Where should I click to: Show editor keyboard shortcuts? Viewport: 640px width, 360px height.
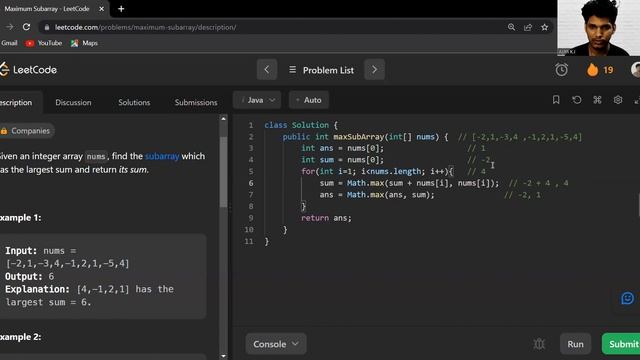coord(598,100)
